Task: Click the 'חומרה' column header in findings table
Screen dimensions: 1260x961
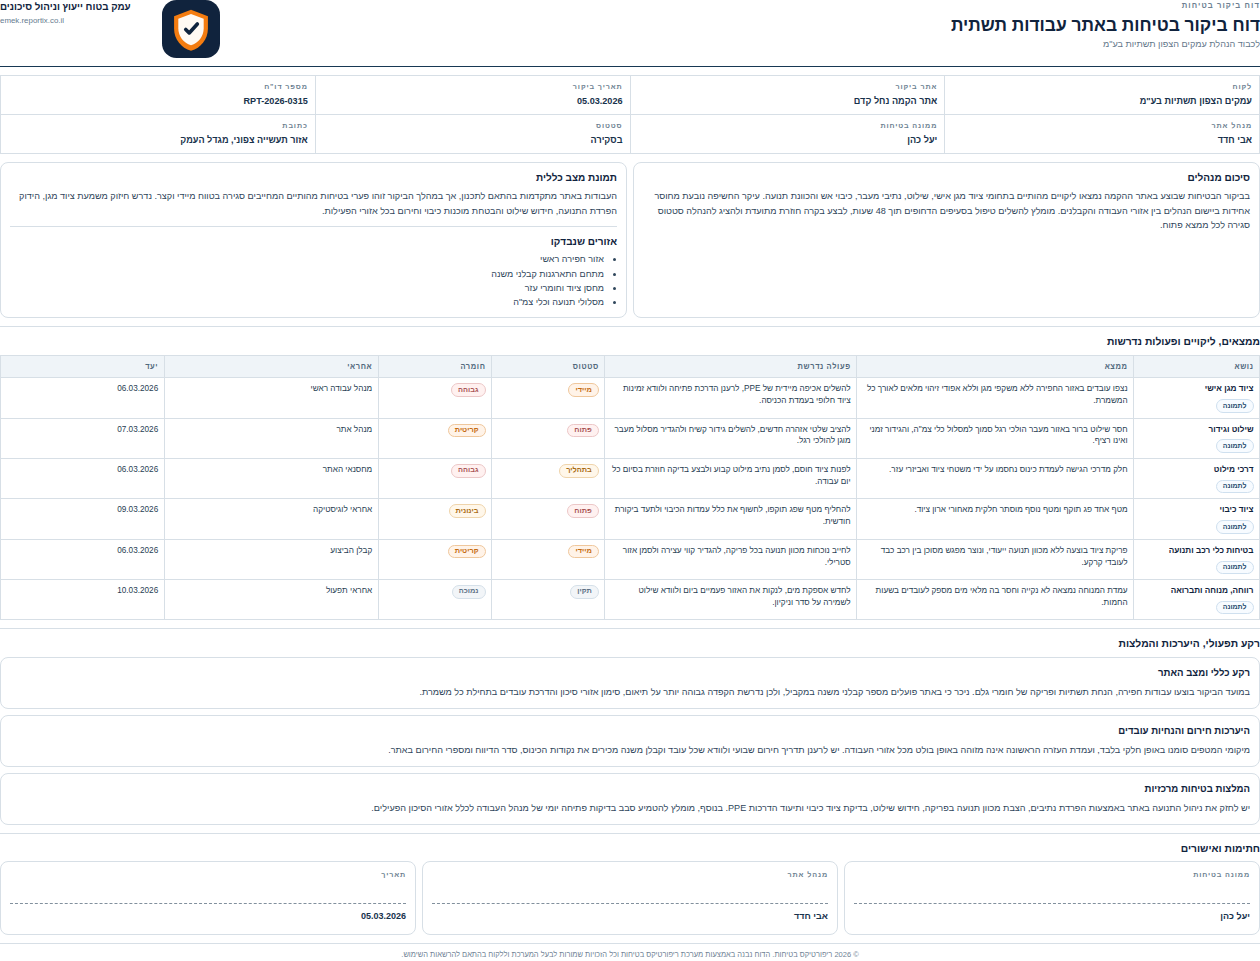Action: point(472,367)
